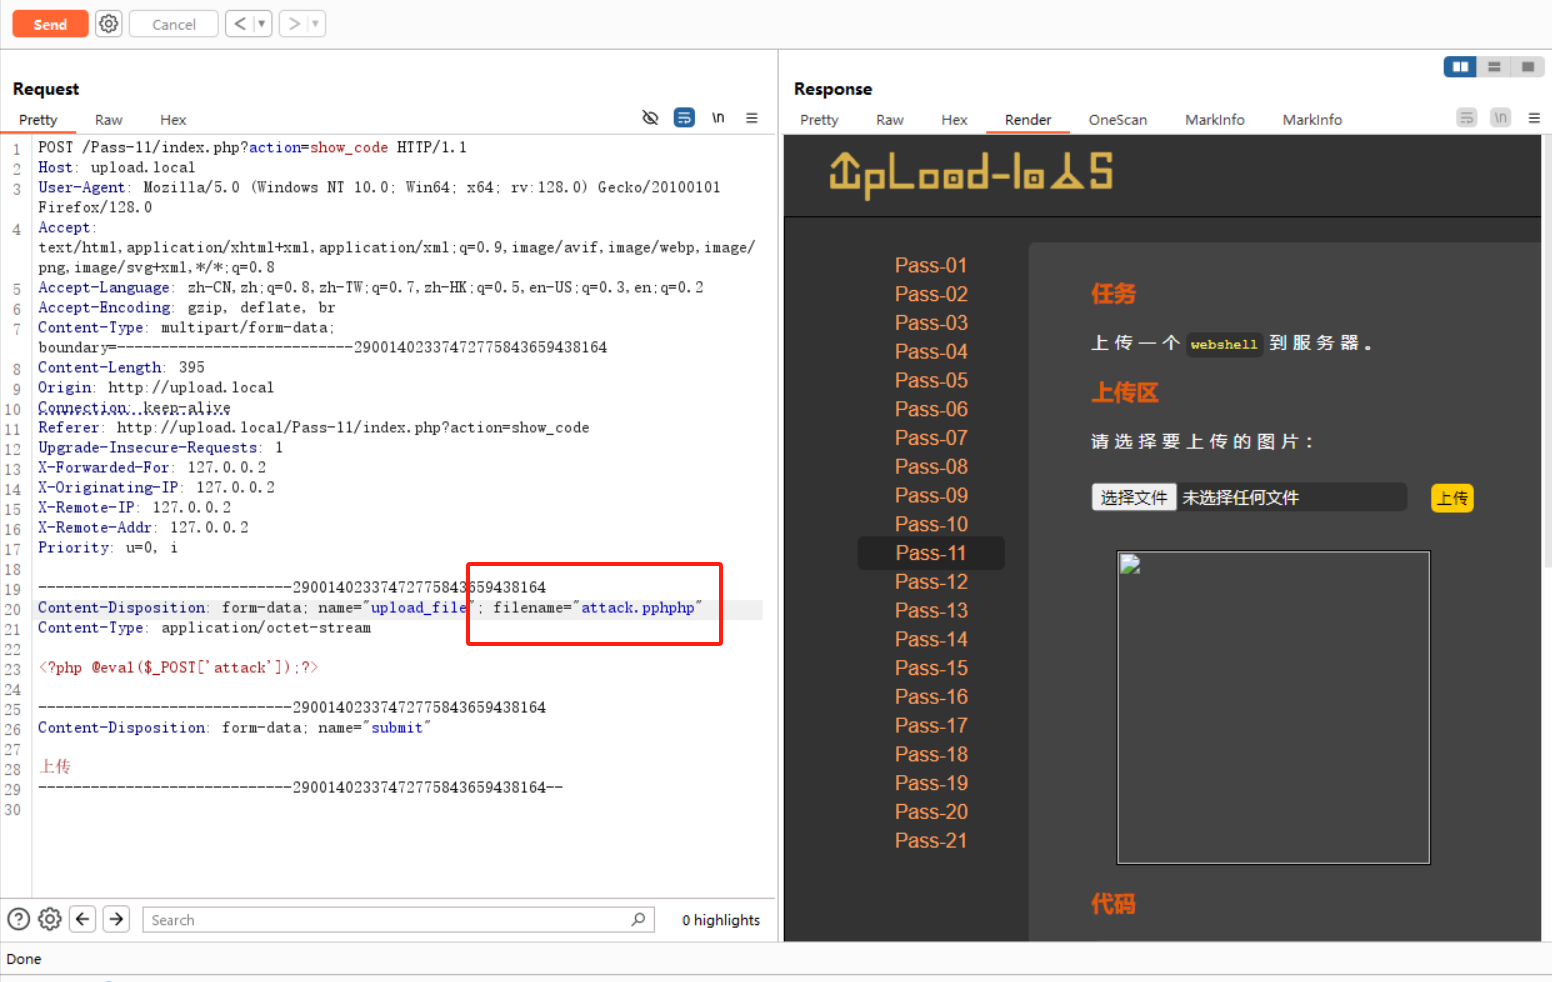
Task: Click the webshell code tag
Action: (x=1224, y=344)
